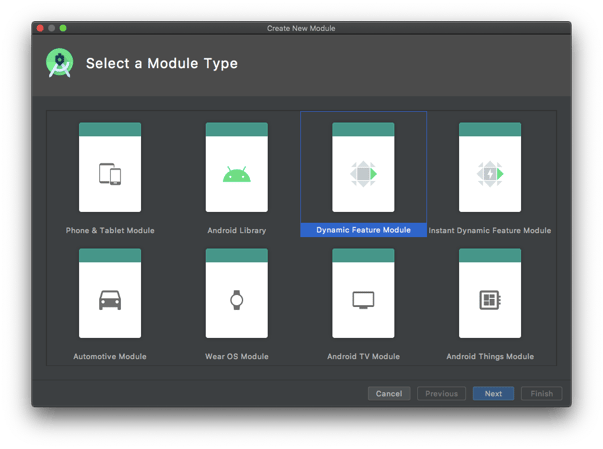Screen dimensions: 603x449
Task: Click the Dynamic Feature Module icon
Action: pos(363,174)
